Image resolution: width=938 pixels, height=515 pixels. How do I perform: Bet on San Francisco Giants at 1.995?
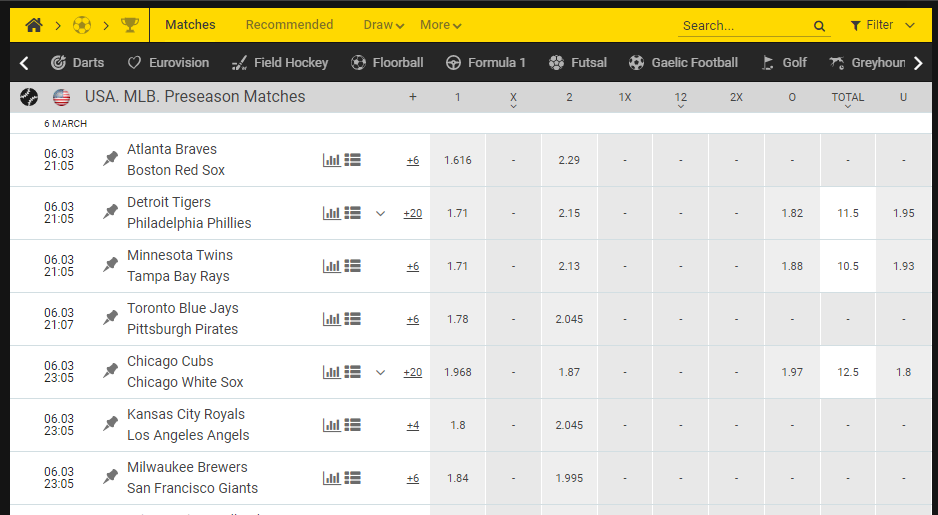569,478
